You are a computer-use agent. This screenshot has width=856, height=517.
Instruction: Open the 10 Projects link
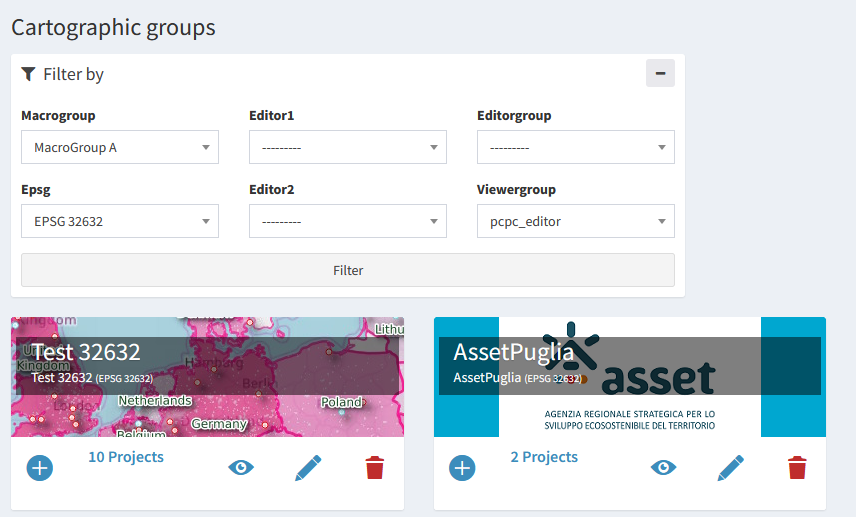tap(126, 457)
